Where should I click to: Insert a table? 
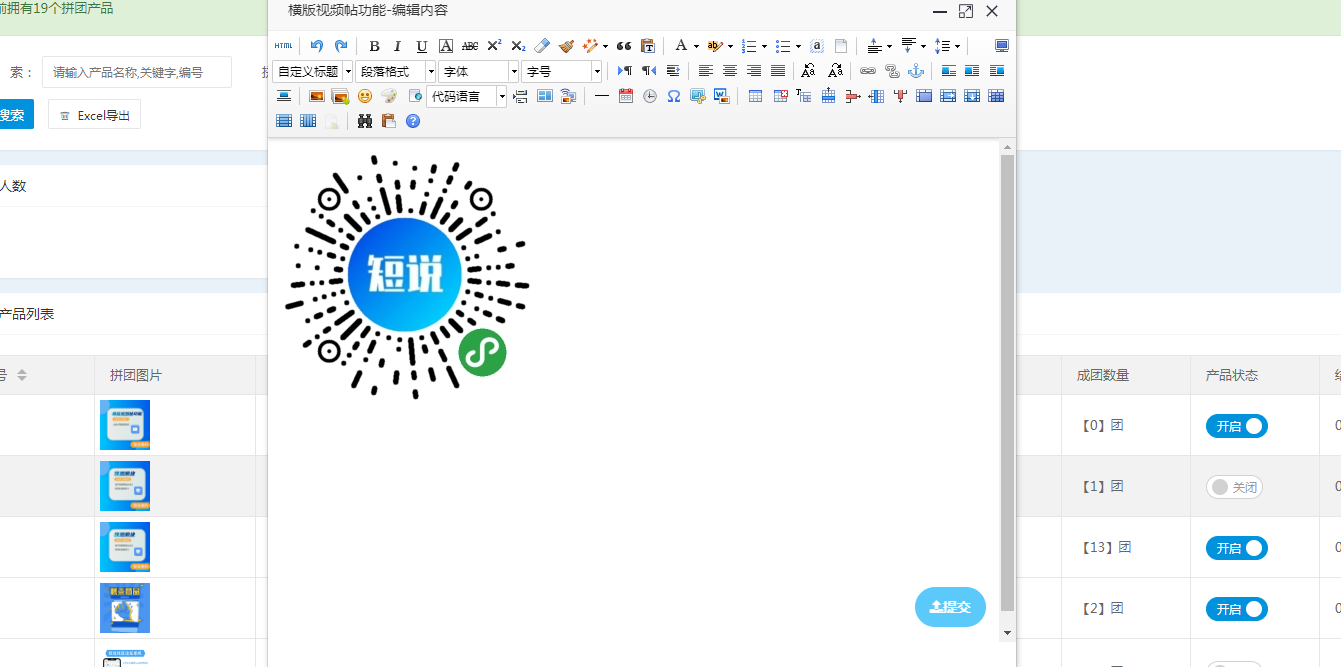[x=755, y=96]
